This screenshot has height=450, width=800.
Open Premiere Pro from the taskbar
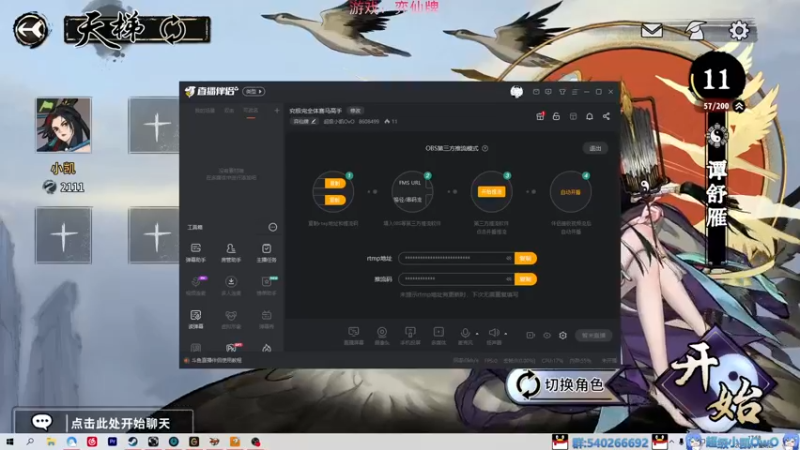coord(112,442)
